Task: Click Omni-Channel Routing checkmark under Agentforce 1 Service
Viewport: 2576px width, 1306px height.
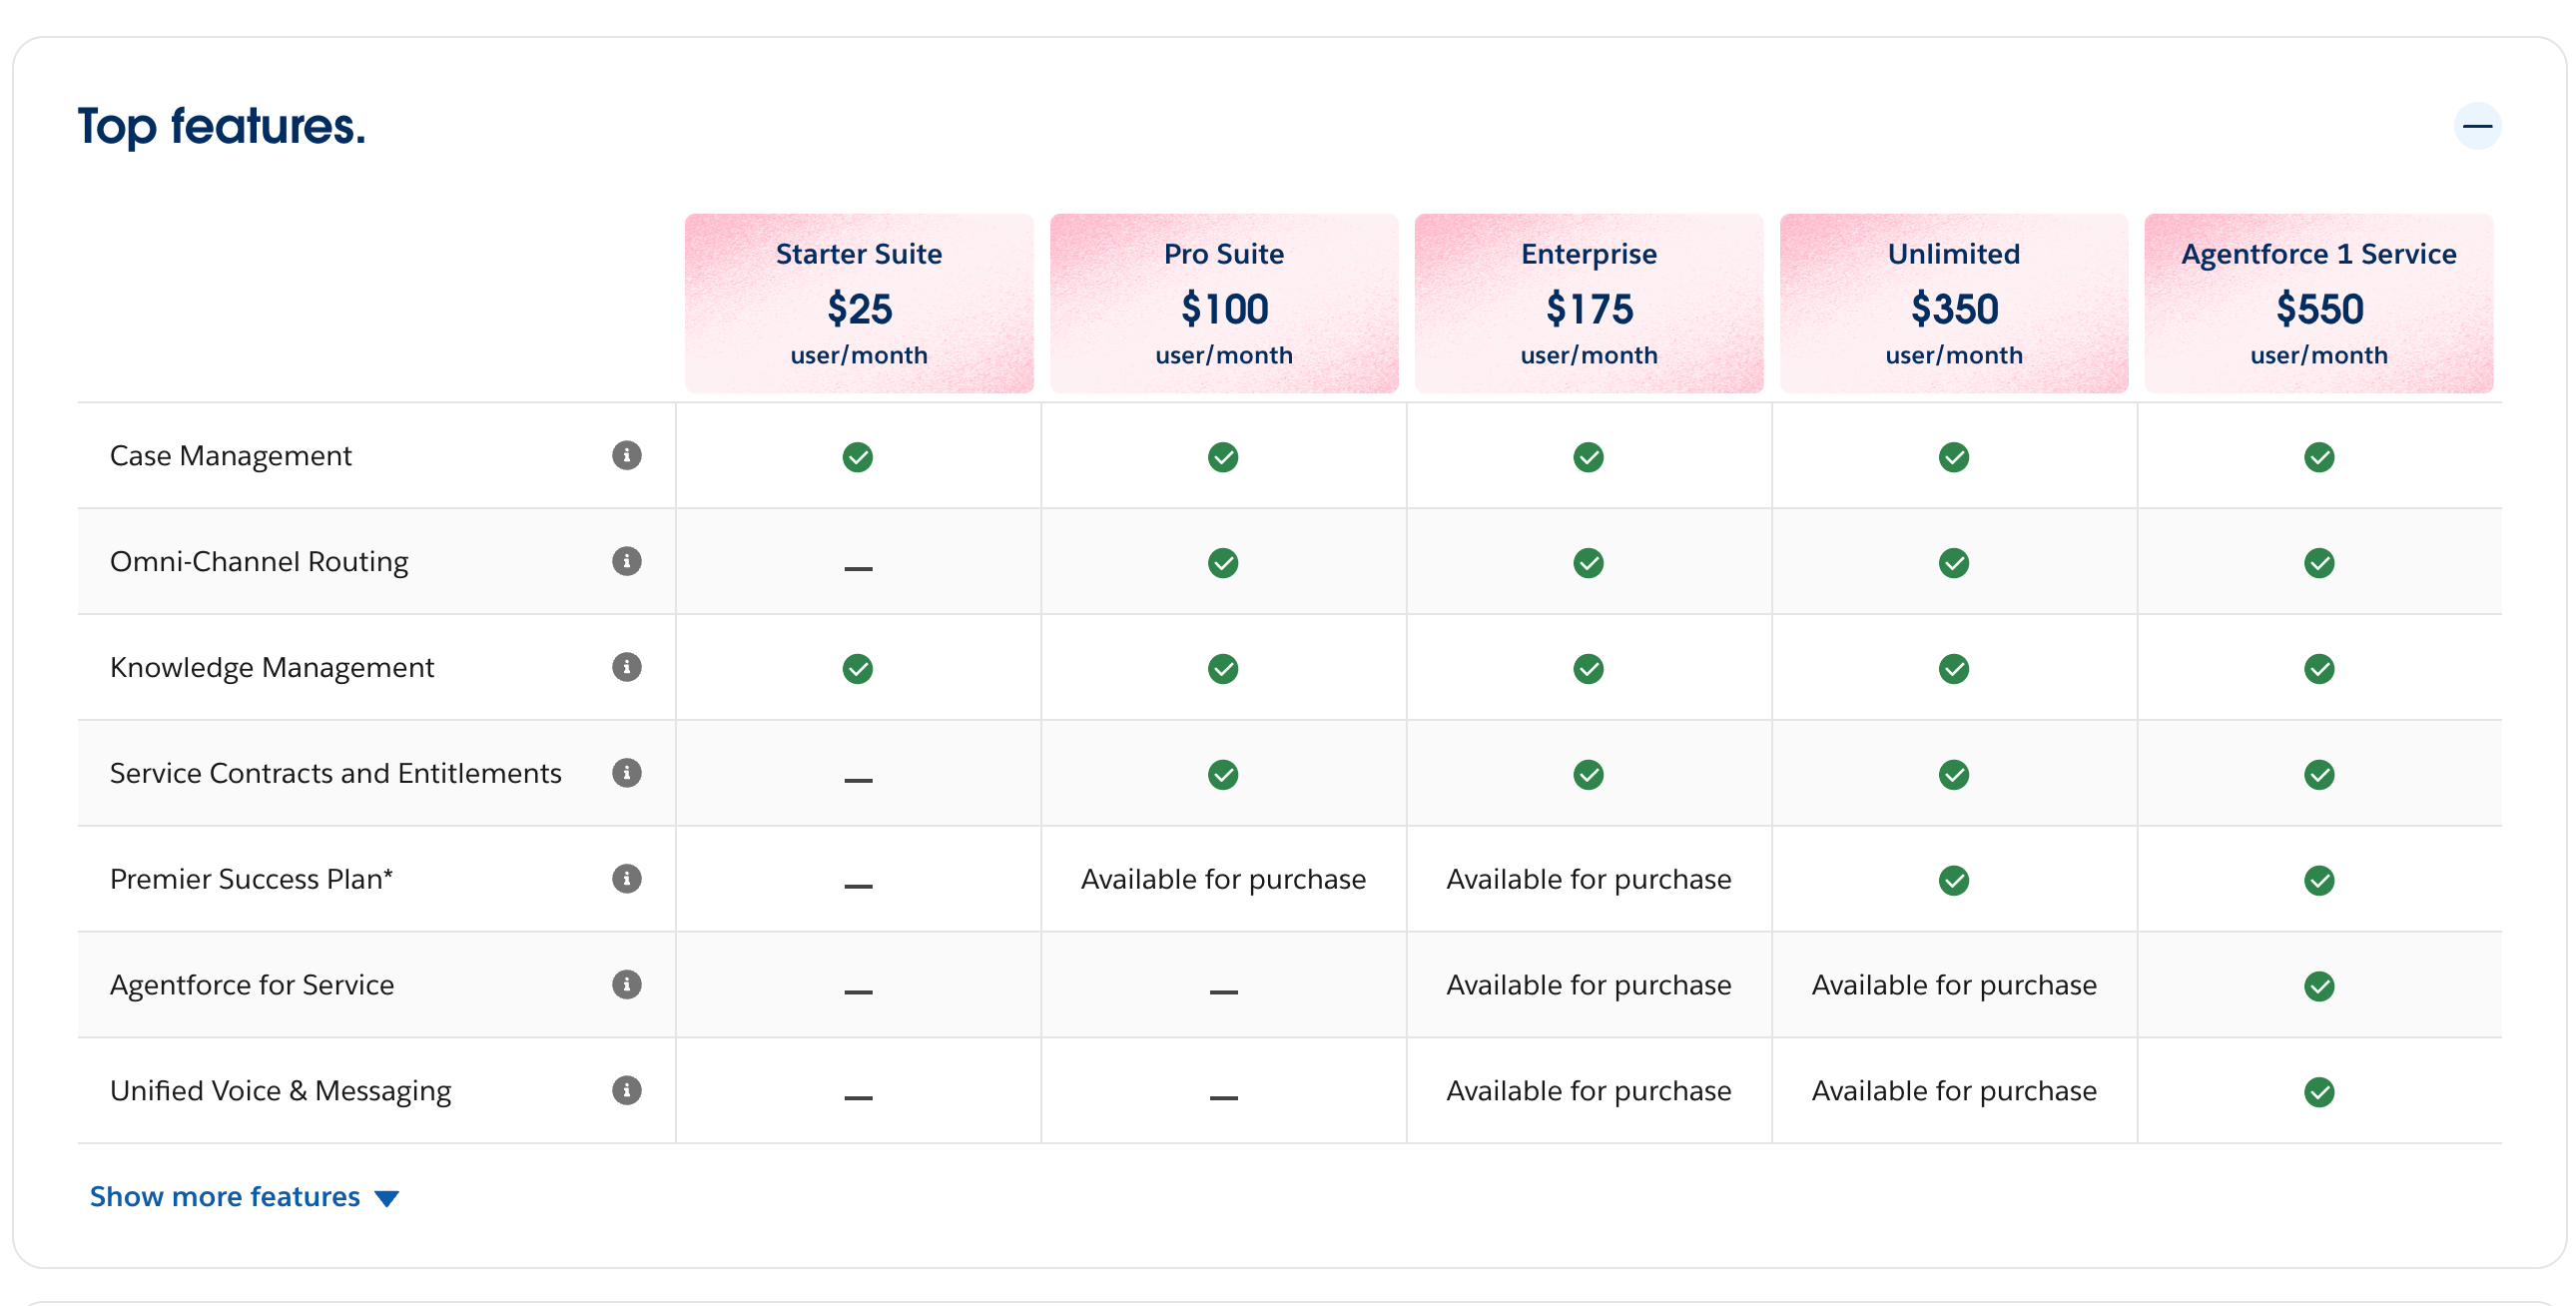Action: pyautogui.click(x=2319, y=564)
